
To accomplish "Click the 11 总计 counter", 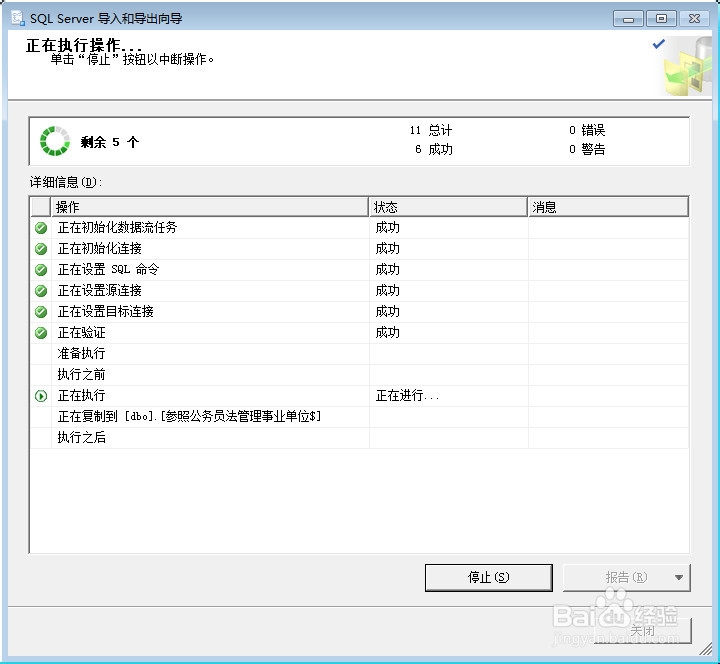I will pos(431,130).
